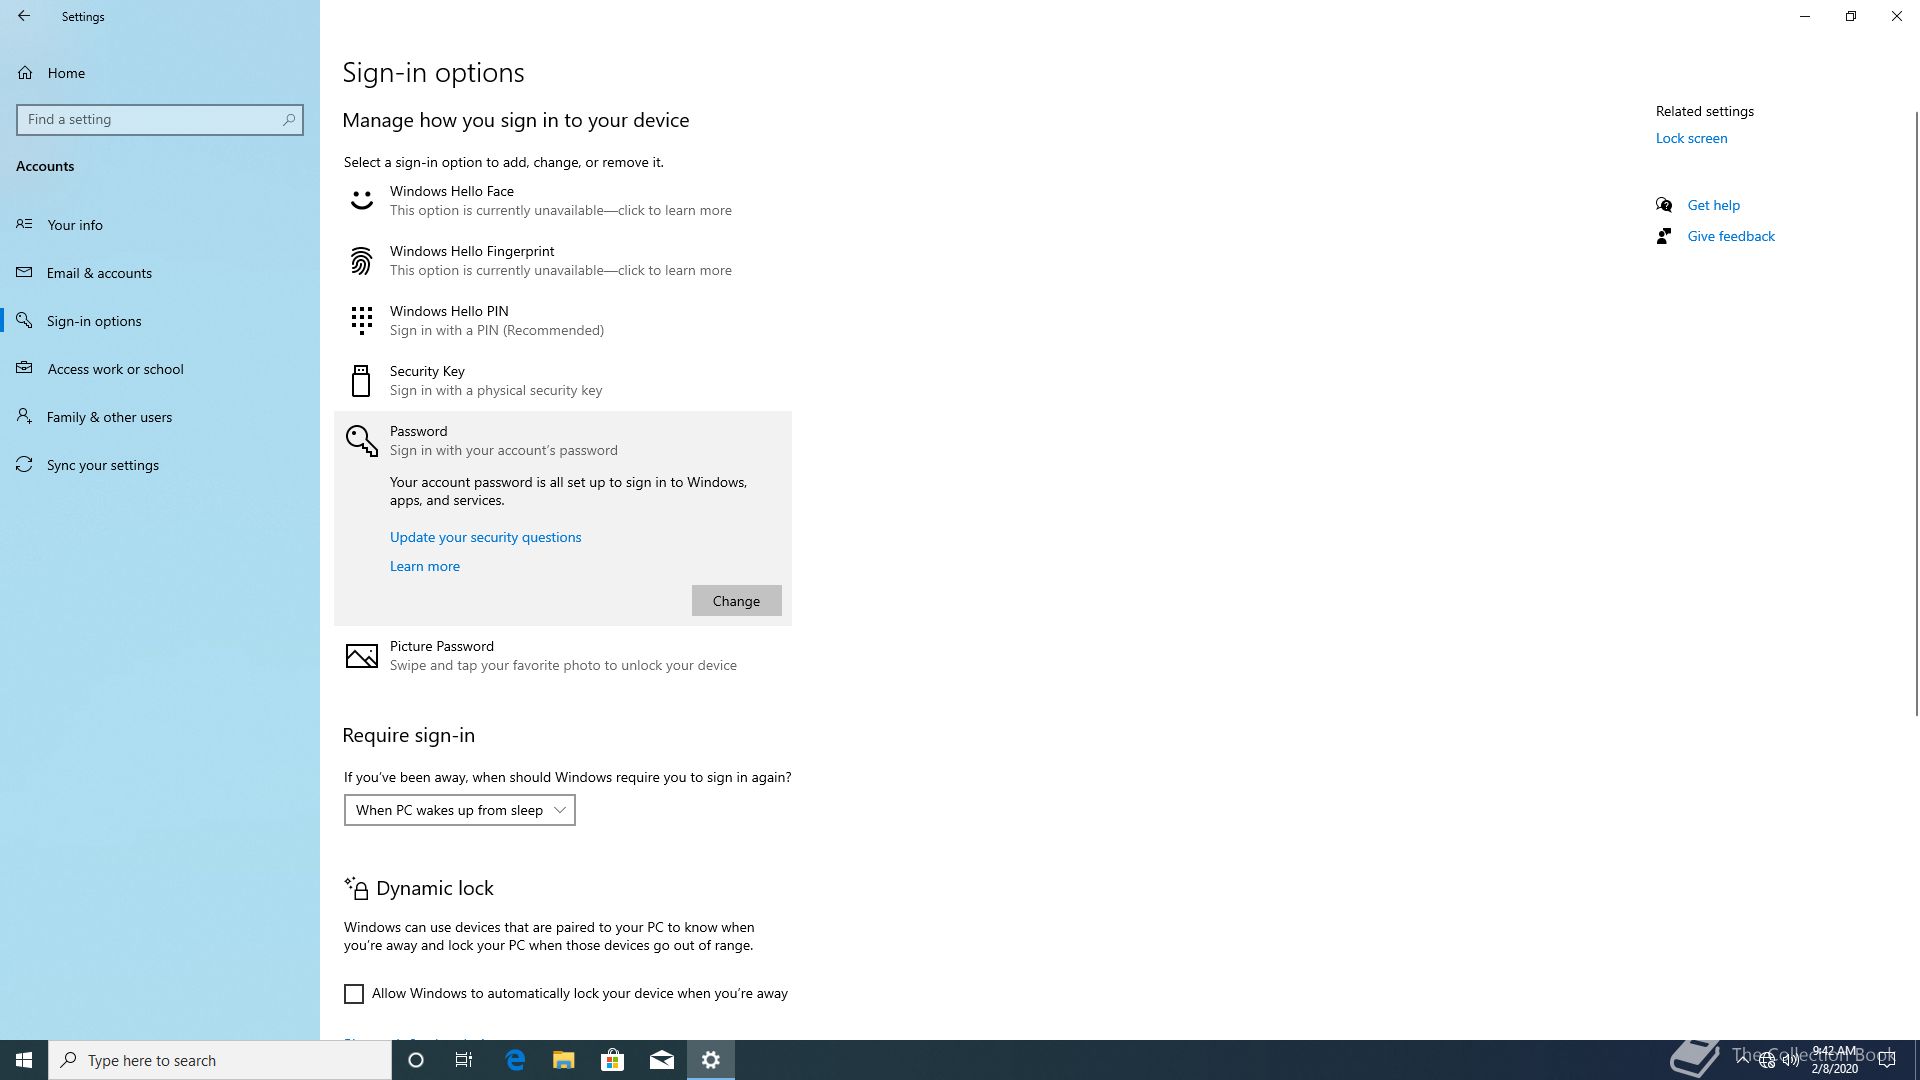Launch Microsoft Edge from taskbar
Screen dimensions: 1920x1080
[515, 1060]
